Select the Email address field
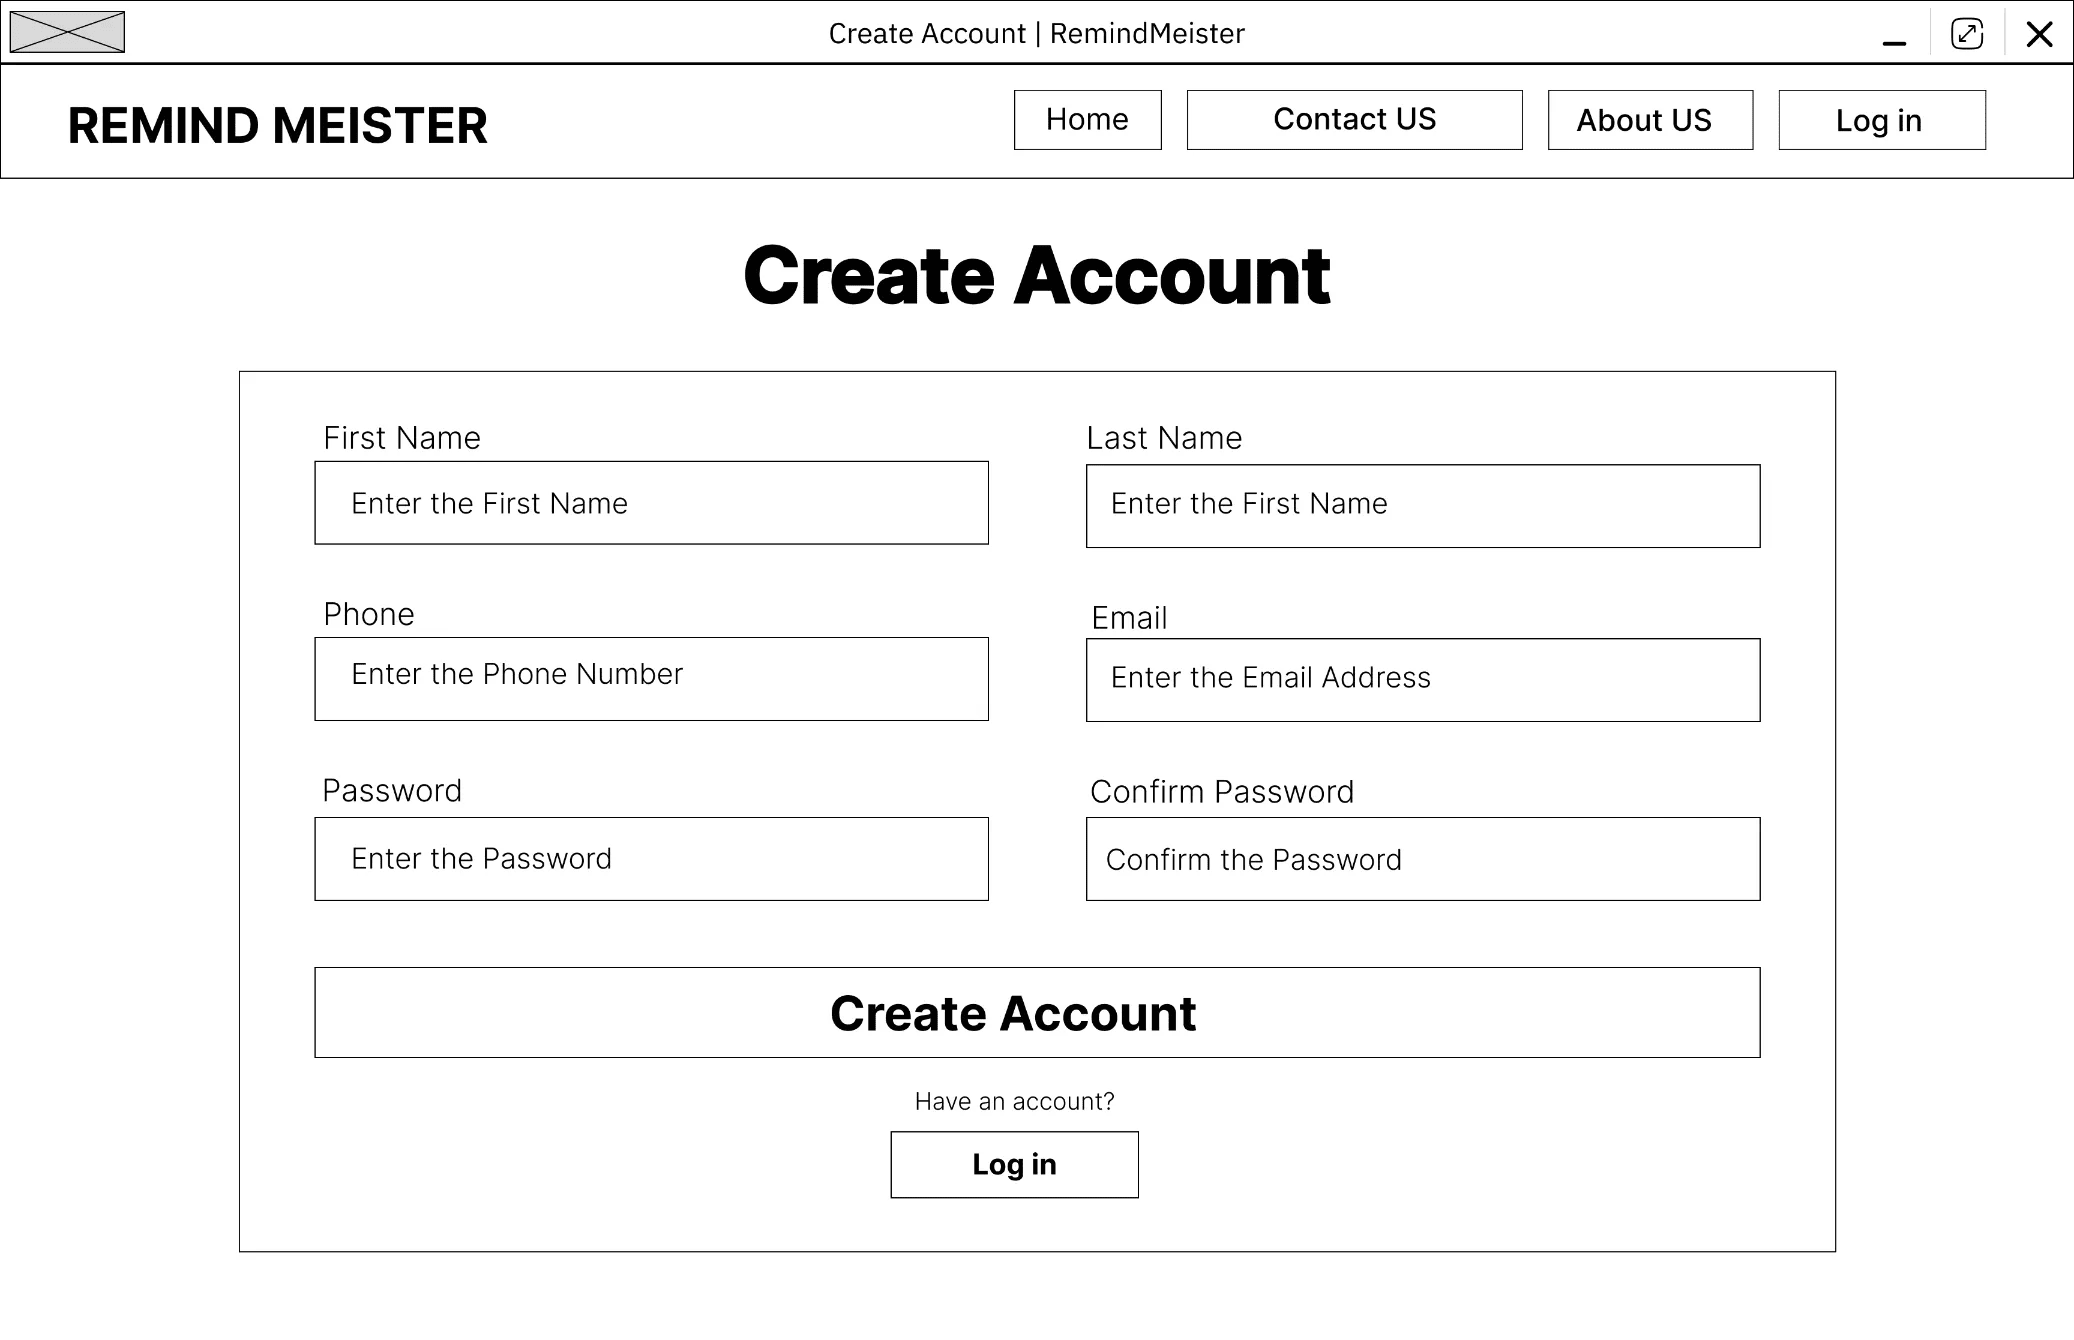 [1423, 680]
